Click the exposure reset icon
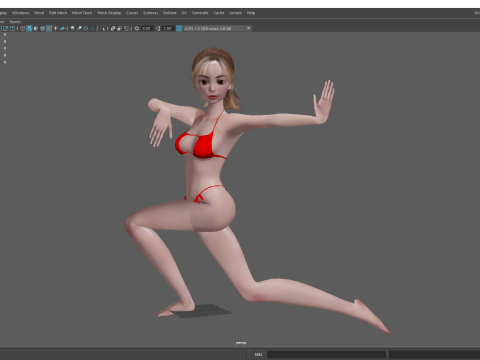The height and width of the screenshot is (360, 480). click(137, 28)
